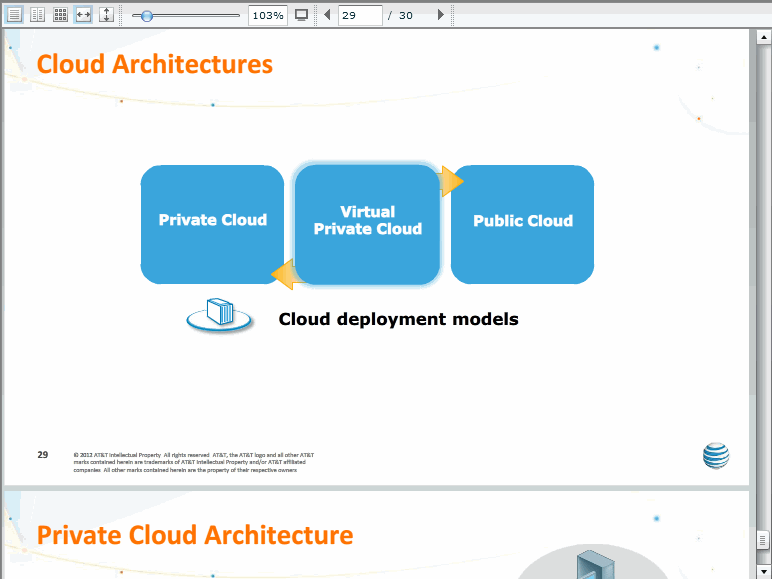772x579 pixels.
Task: Click the orange arrow pointing to Public Cloud
Action: [451, 181]
